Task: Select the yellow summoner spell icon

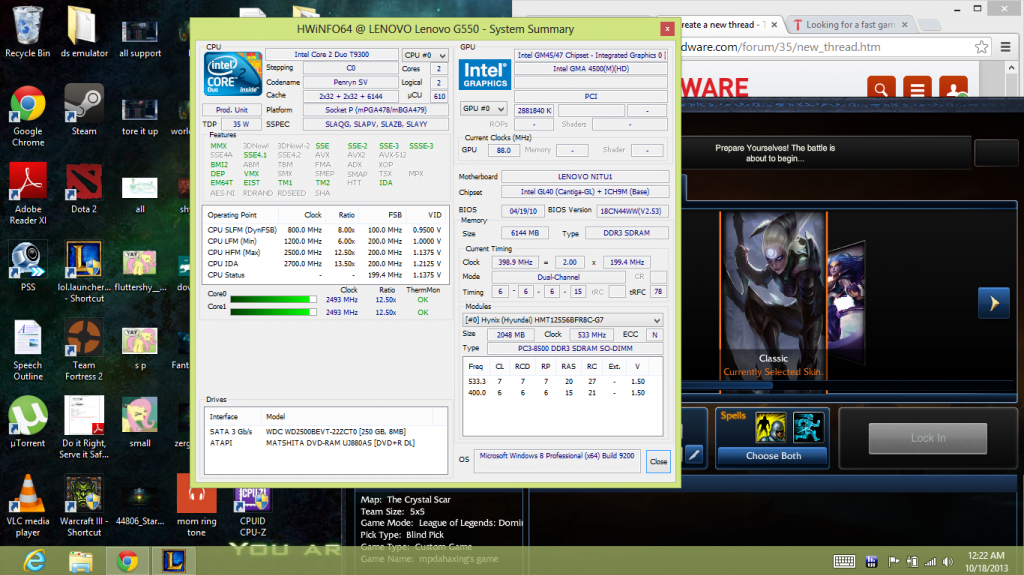Action: tap(769, 427)
